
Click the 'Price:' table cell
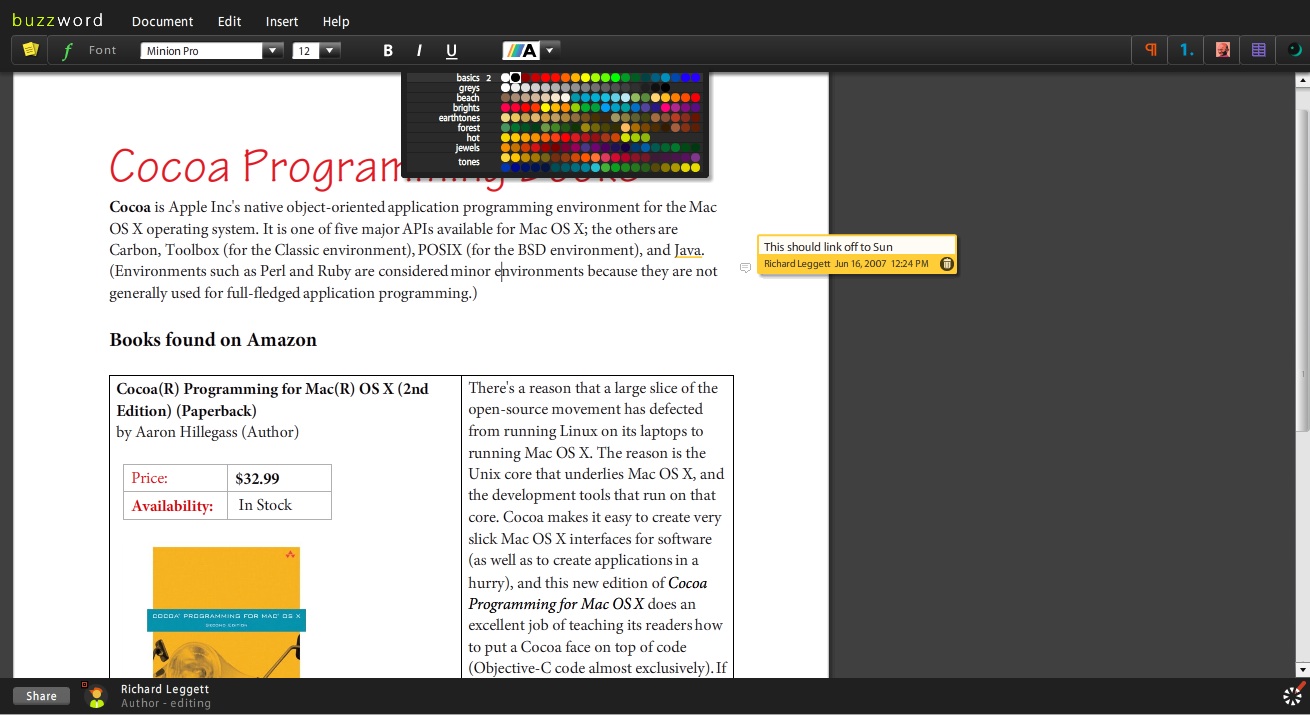(x=175, y=478)
